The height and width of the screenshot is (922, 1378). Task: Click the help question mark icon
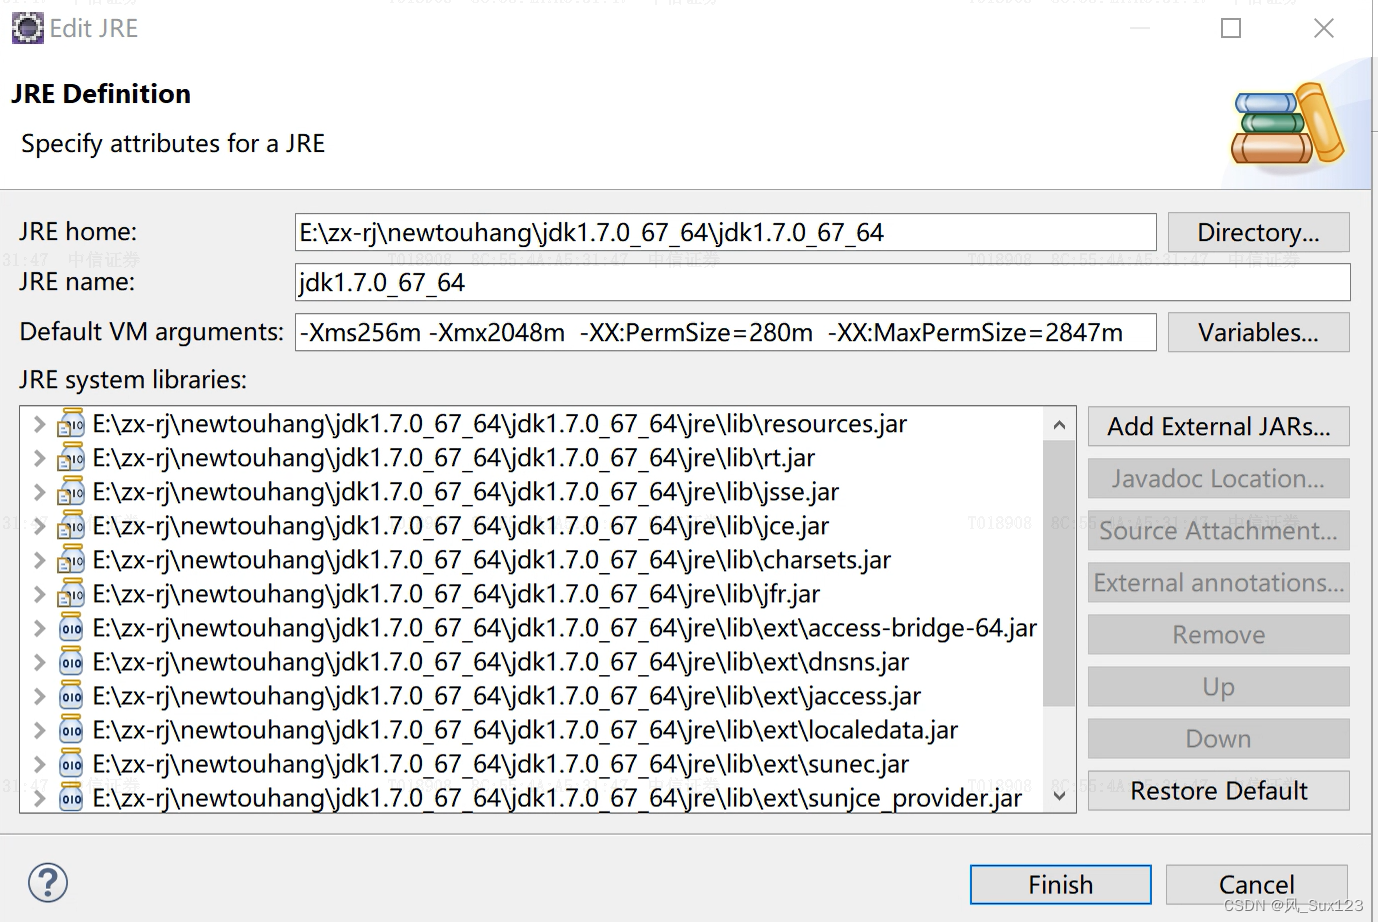48,882
